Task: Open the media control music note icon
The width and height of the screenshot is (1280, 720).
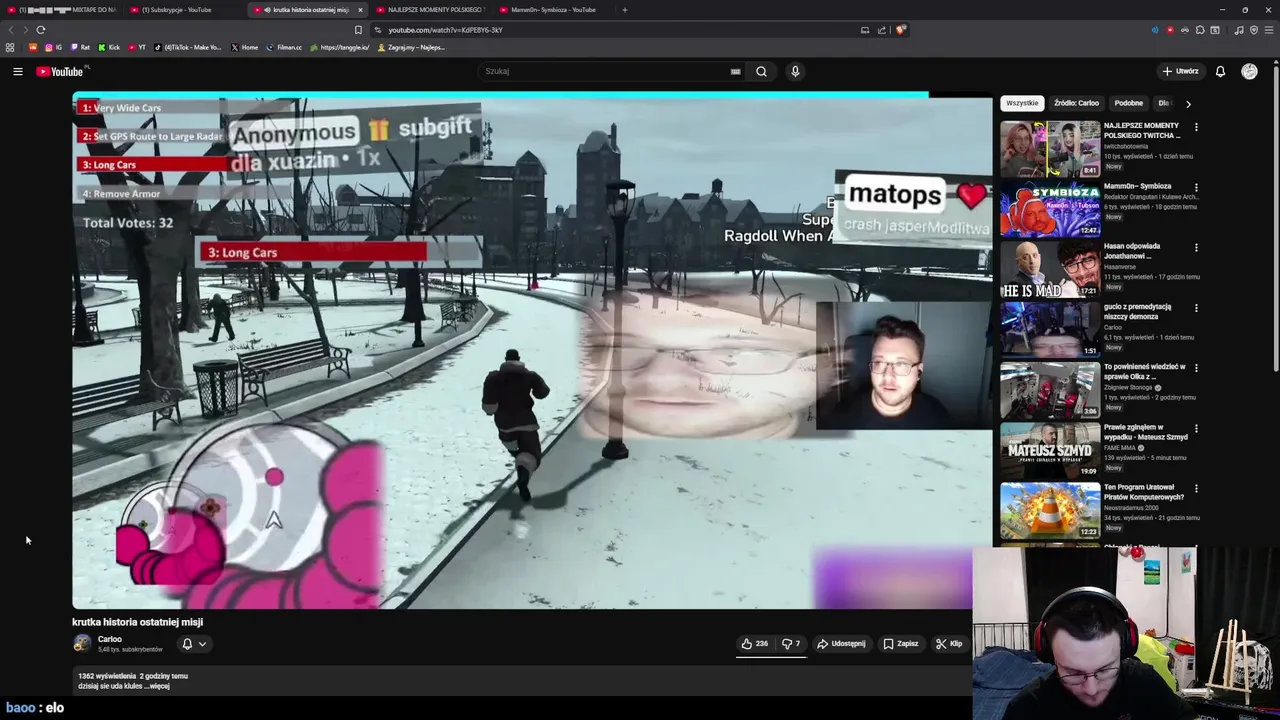Action: pyautogui.click(x=1239, y=30)
